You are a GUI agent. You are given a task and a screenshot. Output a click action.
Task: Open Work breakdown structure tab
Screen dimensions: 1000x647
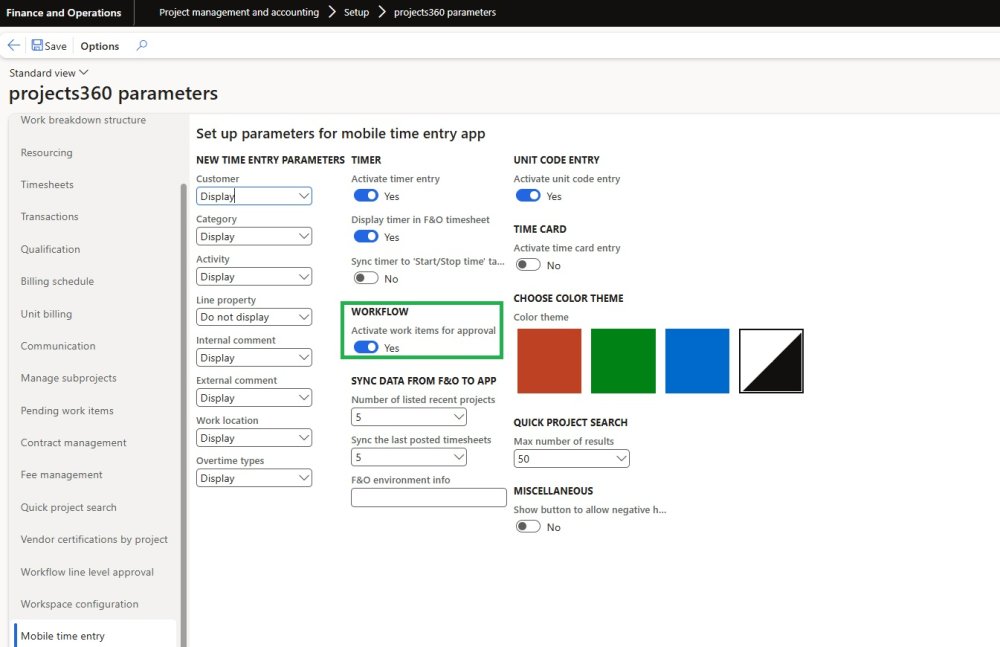click(x=83, y=120)
